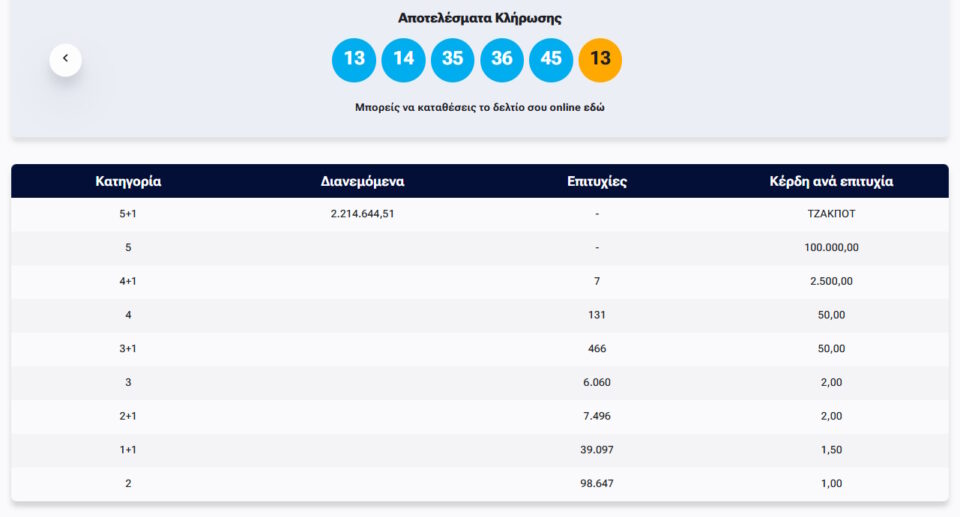Select the number 36 ball
960x517 pixels.
pyautogui.click(x=502, y=59)
